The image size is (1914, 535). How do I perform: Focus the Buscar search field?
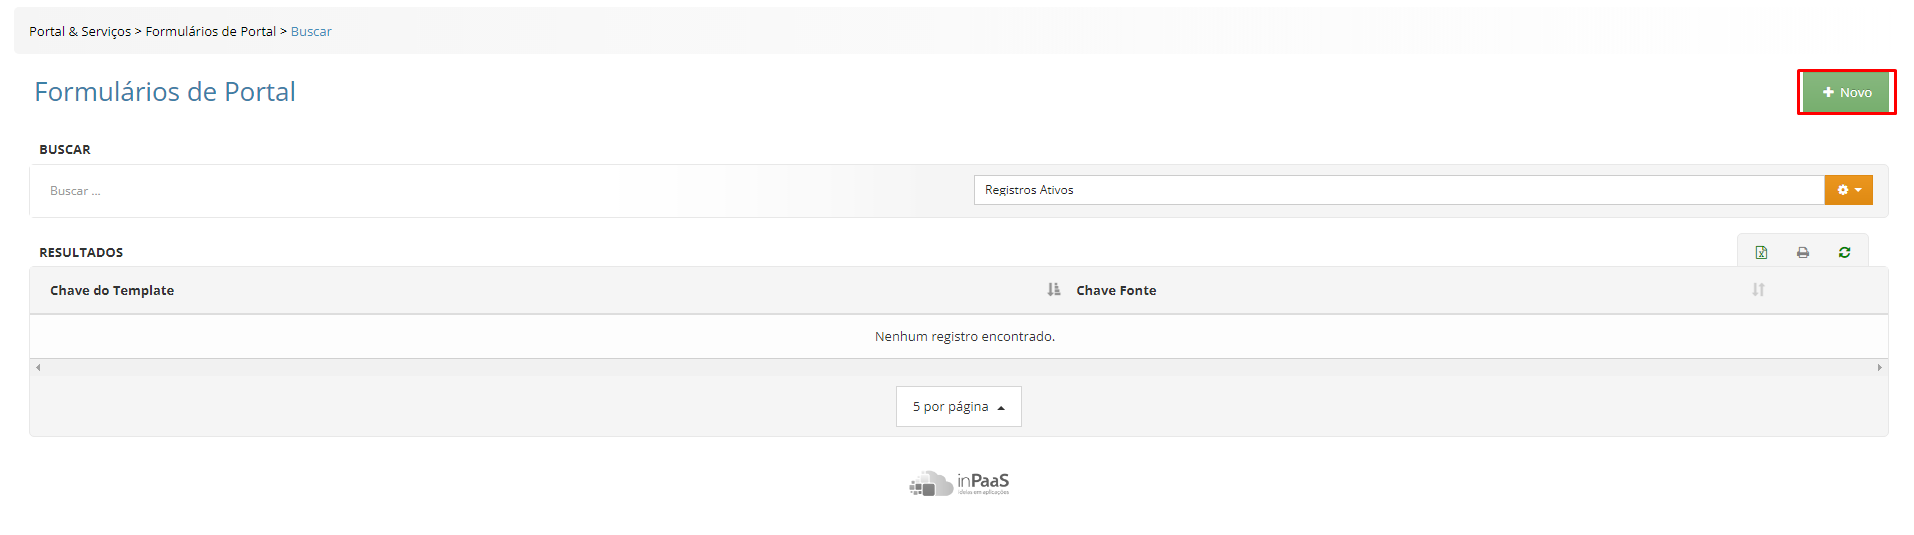(x=500, y=191)
